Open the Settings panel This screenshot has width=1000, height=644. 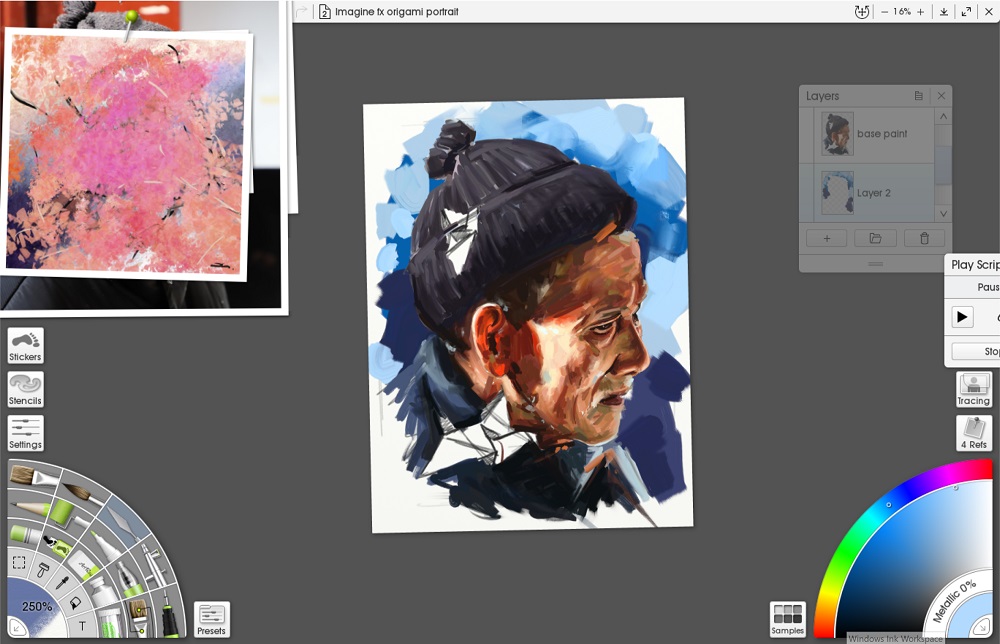coord(26,434)
